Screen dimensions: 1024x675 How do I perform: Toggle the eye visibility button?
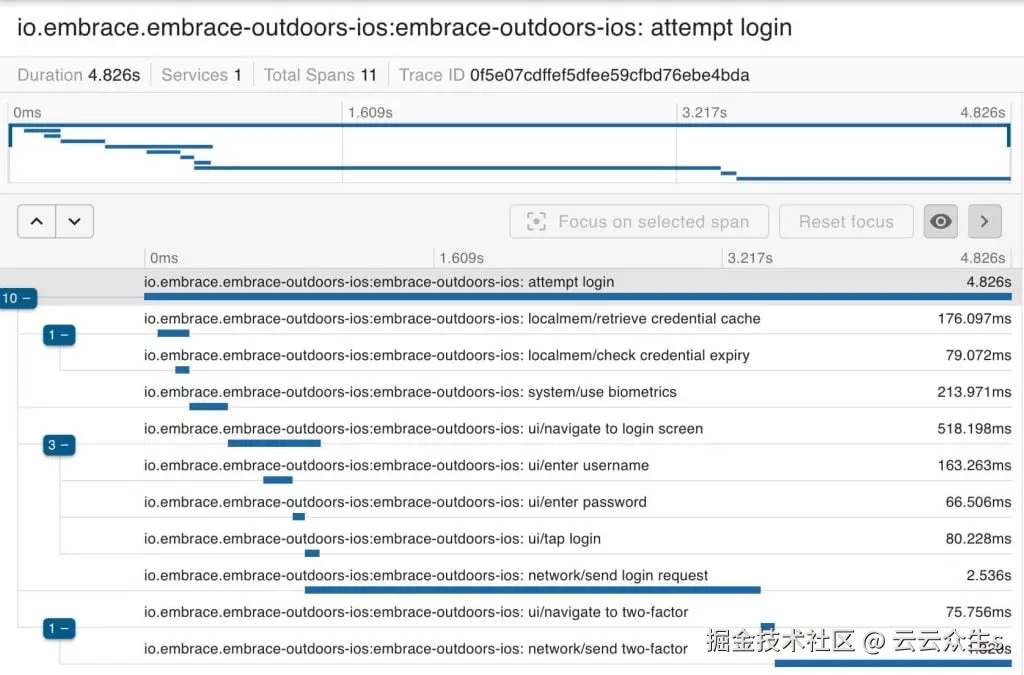(940, 221)
